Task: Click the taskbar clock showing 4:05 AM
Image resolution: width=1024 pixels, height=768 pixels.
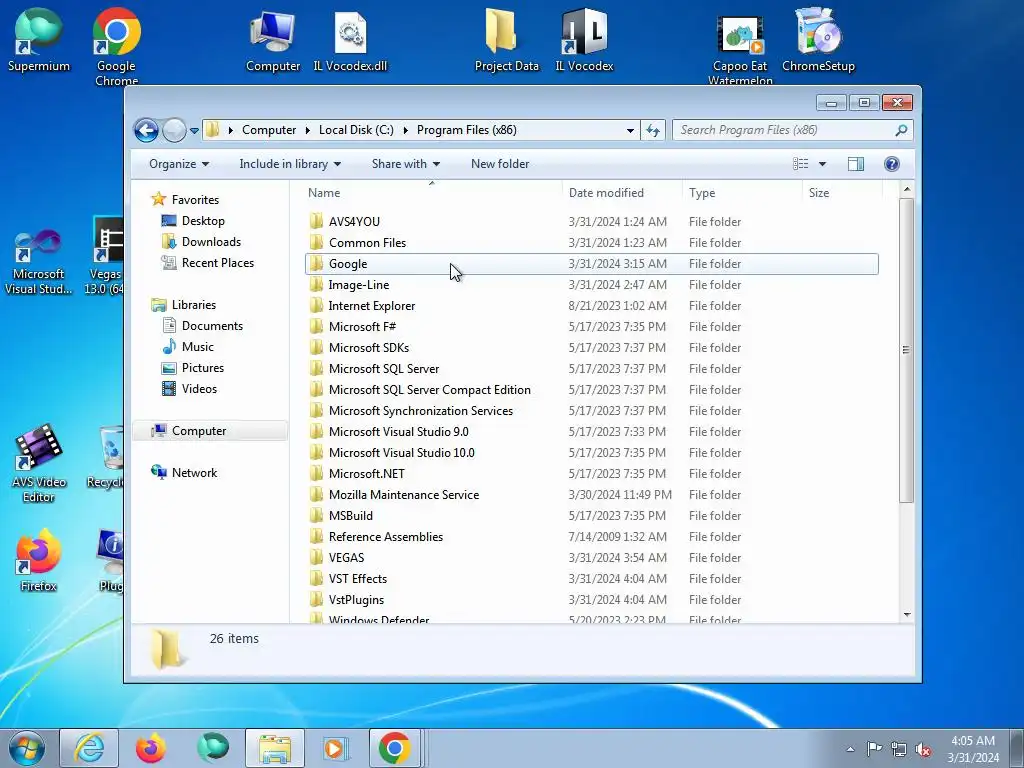Action: point(974,749)
